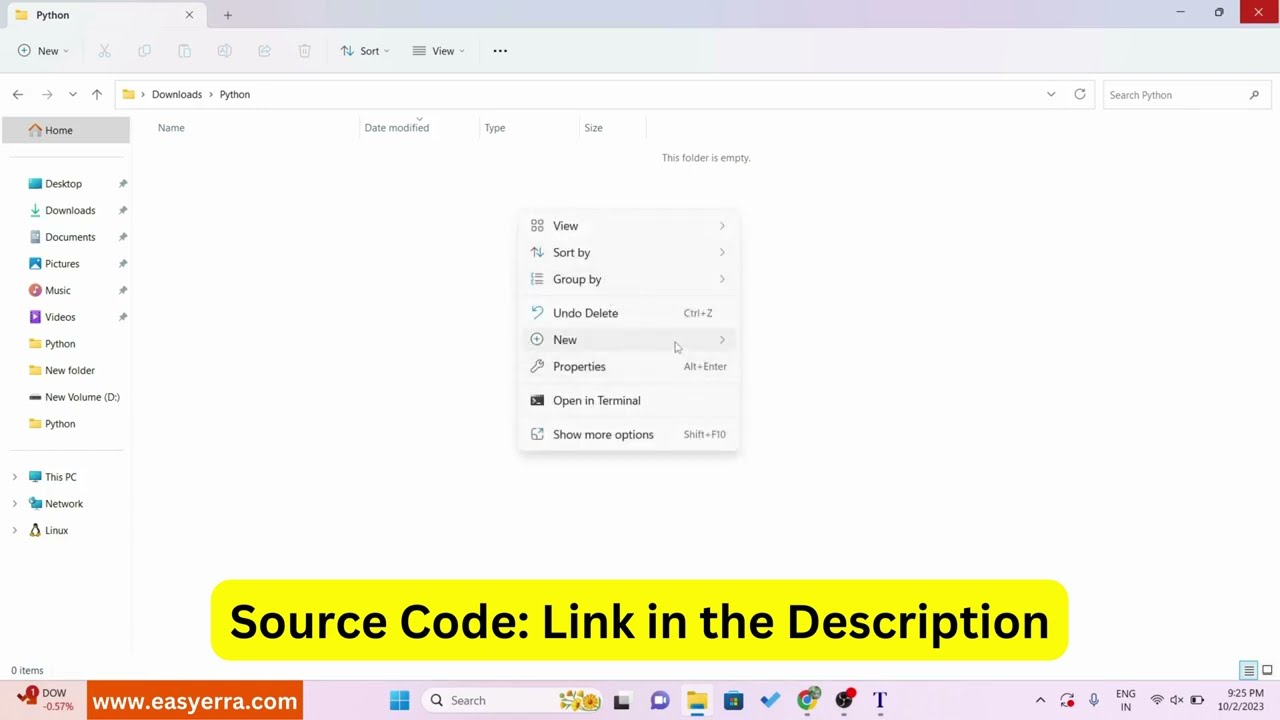This screenshot has width=1280, height=720.
Task: Click the Share icon in toolbar
Action: 264,51
